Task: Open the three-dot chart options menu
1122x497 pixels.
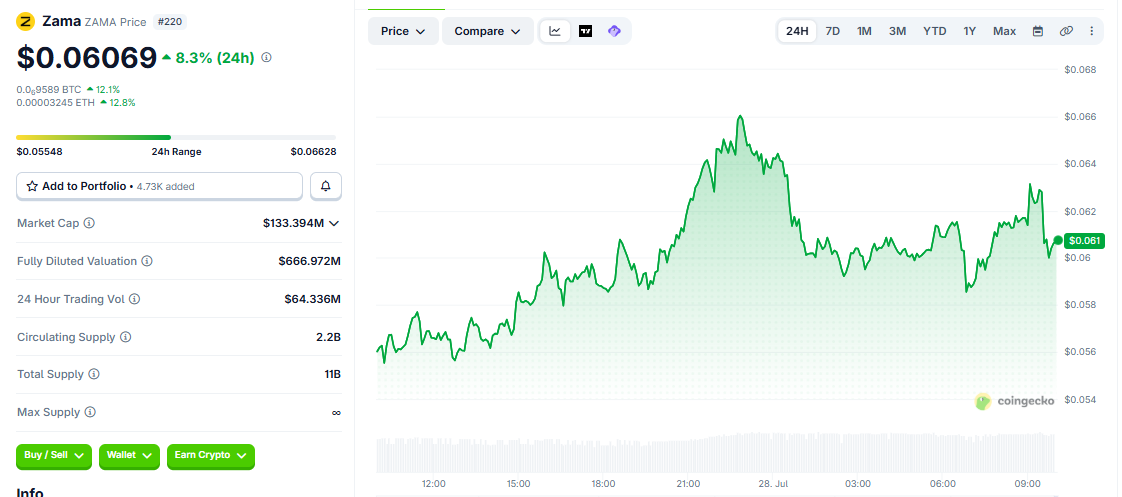Action: click(1091, 31)
